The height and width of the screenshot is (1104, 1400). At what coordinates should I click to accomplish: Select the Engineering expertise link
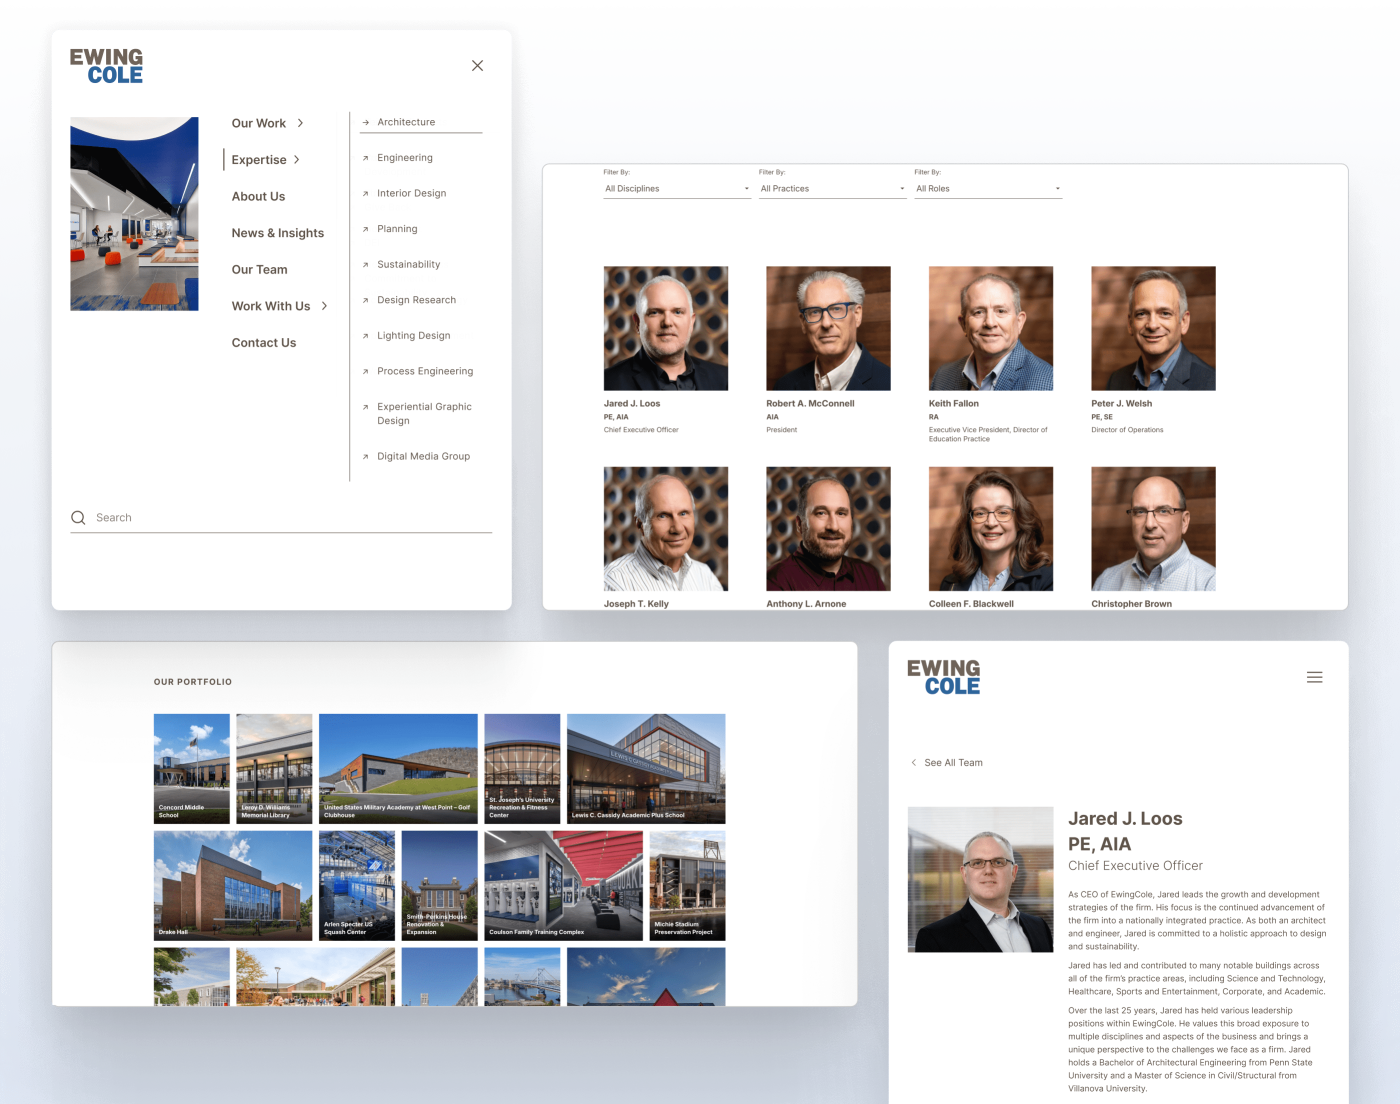[x=405, y=157]
